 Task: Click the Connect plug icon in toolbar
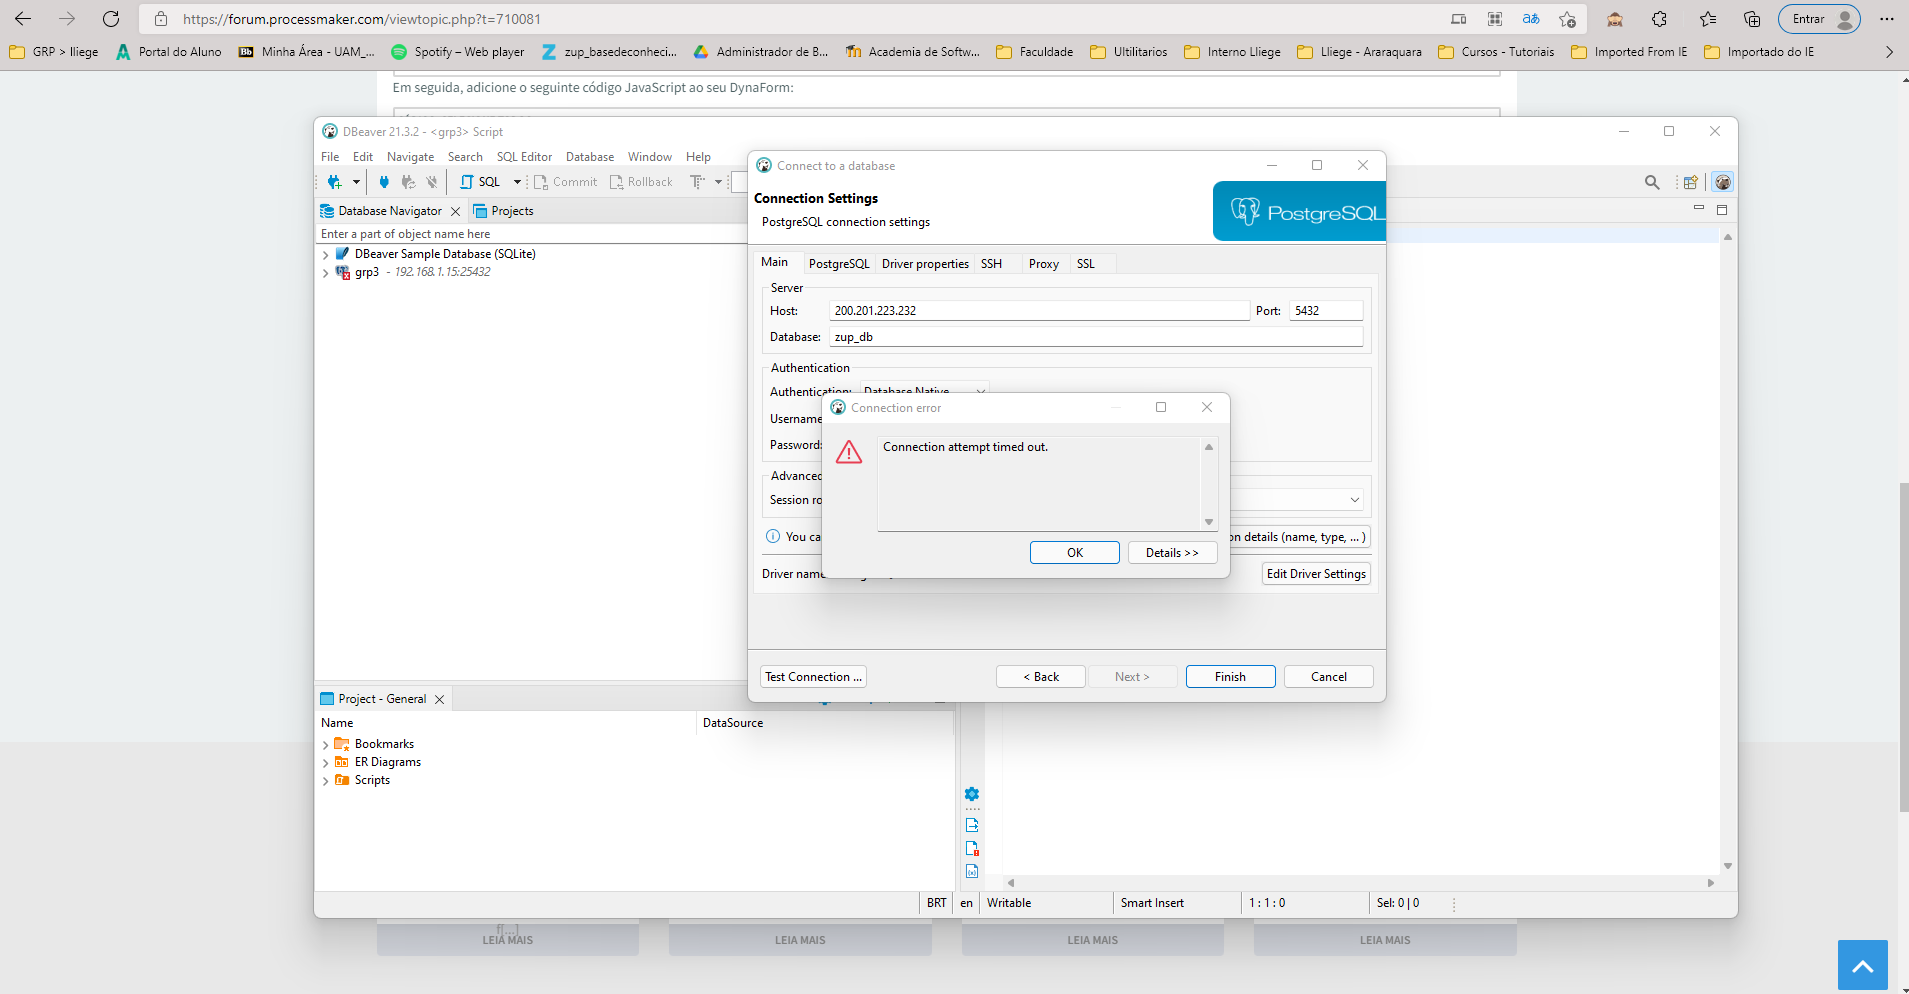pos(384,182)
